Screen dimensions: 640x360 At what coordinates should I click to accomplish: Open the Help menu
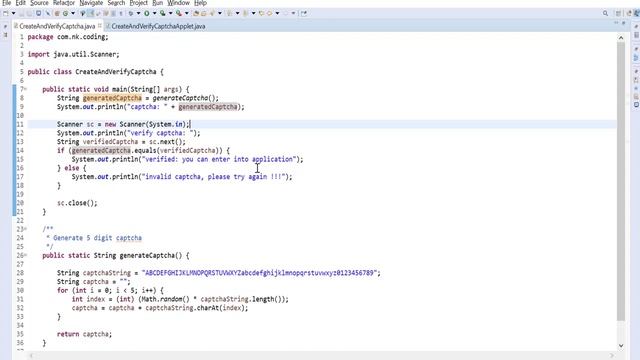[x=200, y=3]
